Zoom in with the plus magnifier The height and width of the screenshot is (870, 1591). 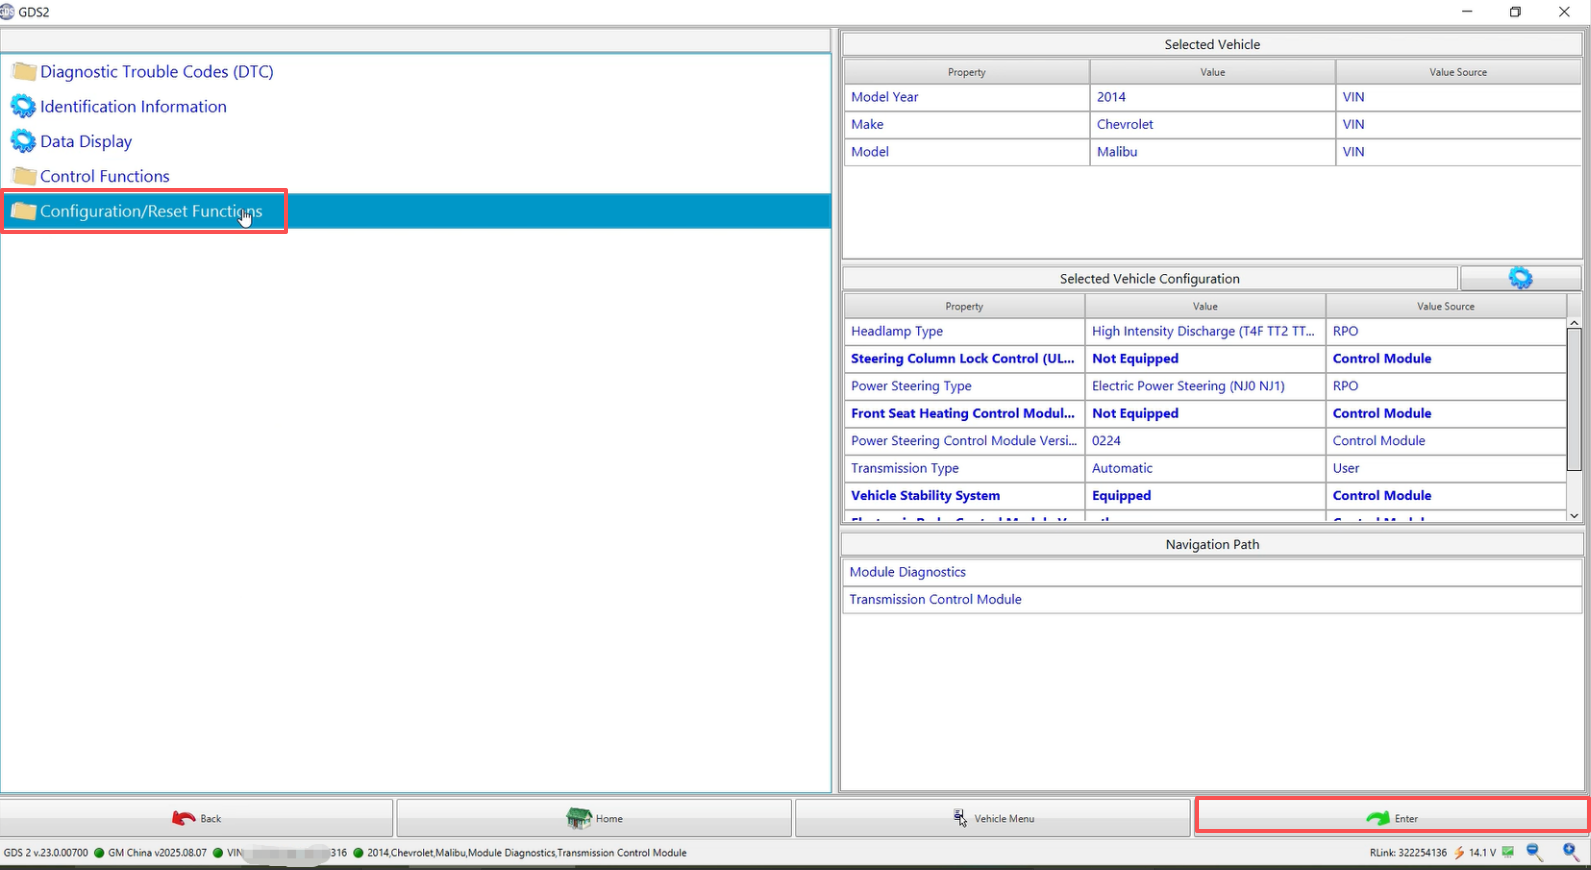[x=1571, y=852]
